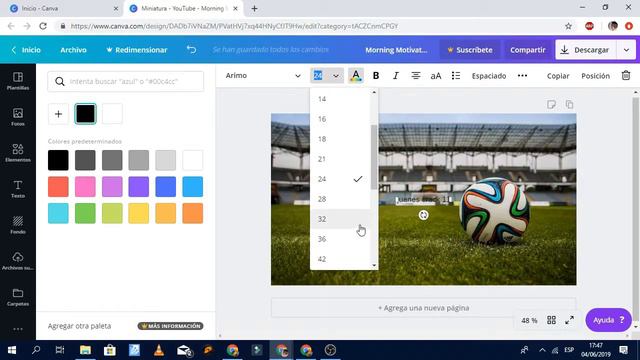Change the text alignment
Viewport: 640px width, 360px height.
(416, 76)
